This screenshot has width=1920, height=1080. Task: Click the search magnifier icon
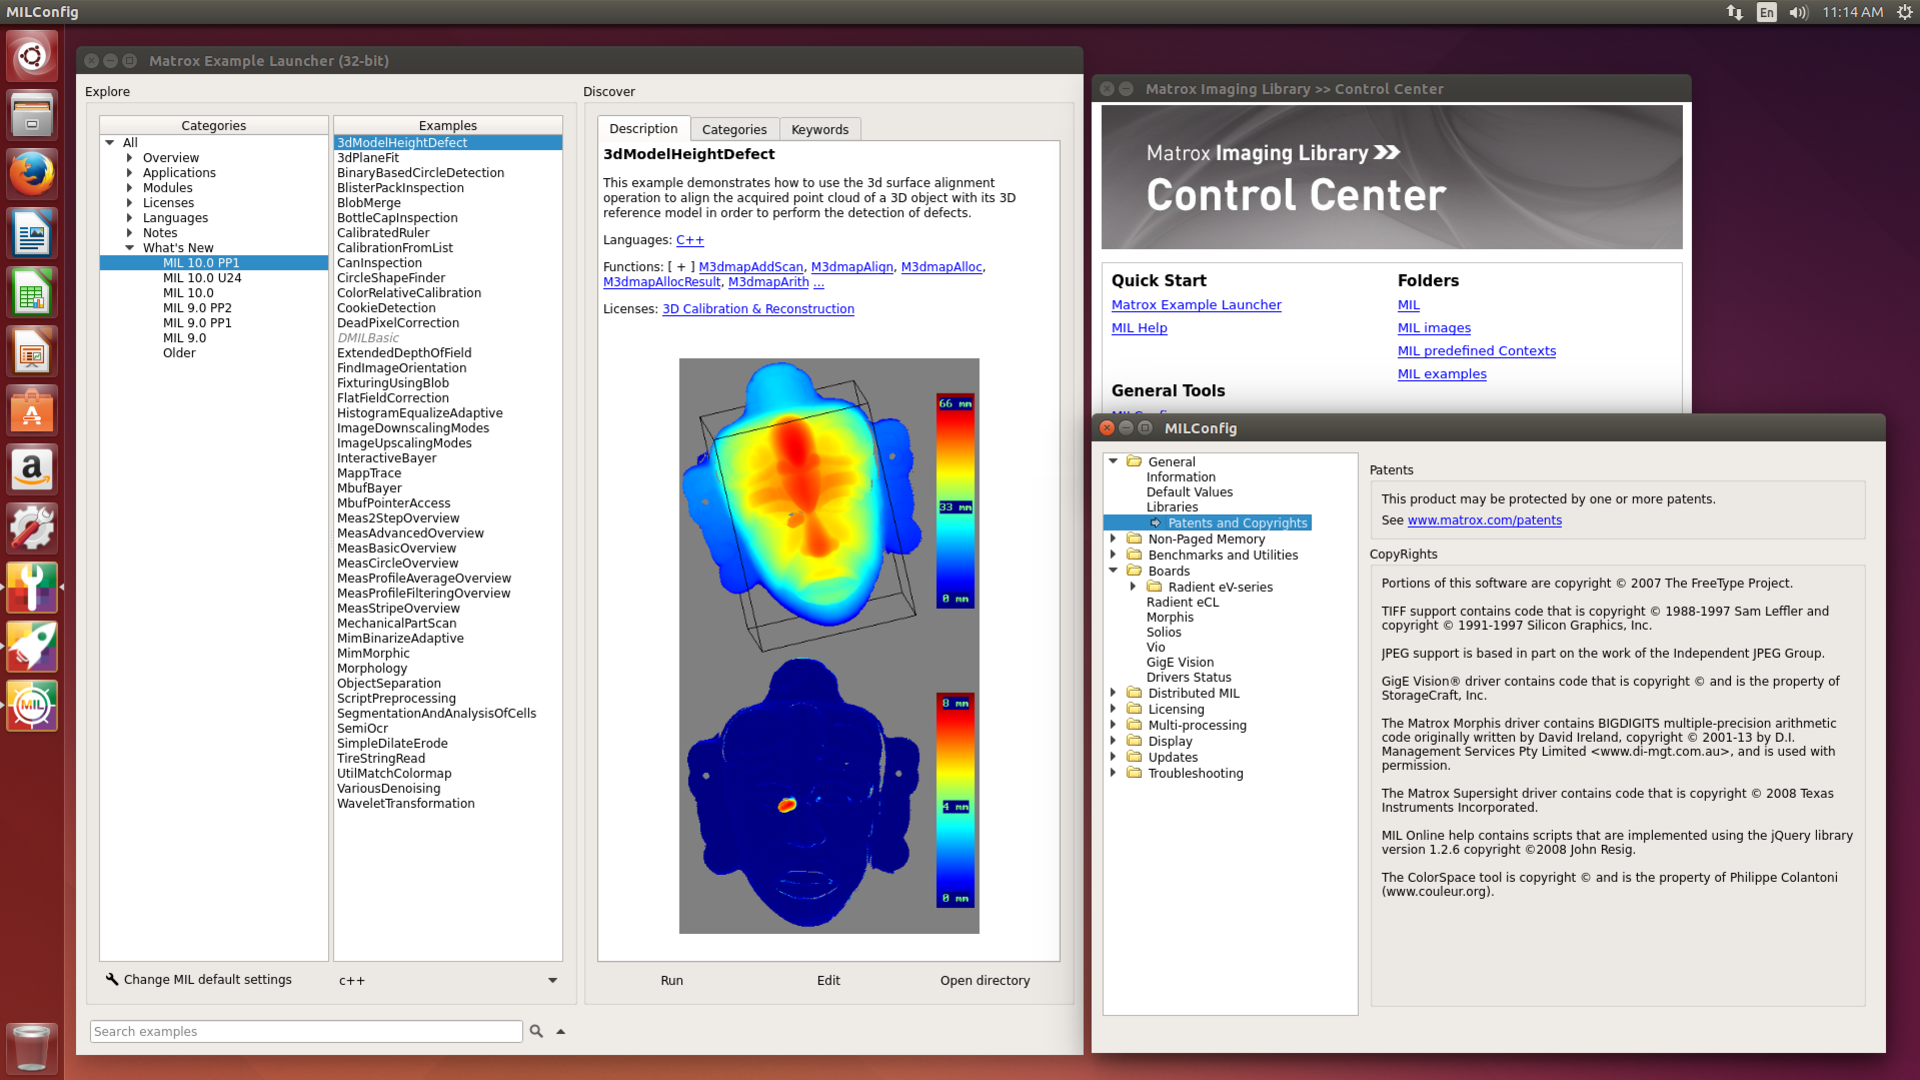pyautogui.click(x=536, y=1031)
